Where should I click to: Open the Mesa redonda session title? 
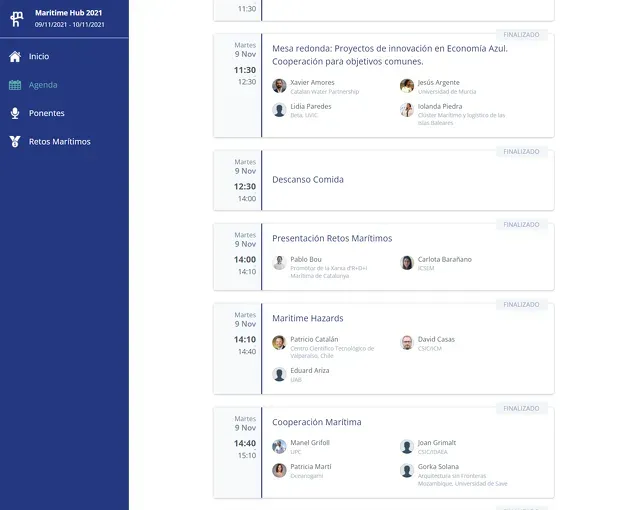390,55
